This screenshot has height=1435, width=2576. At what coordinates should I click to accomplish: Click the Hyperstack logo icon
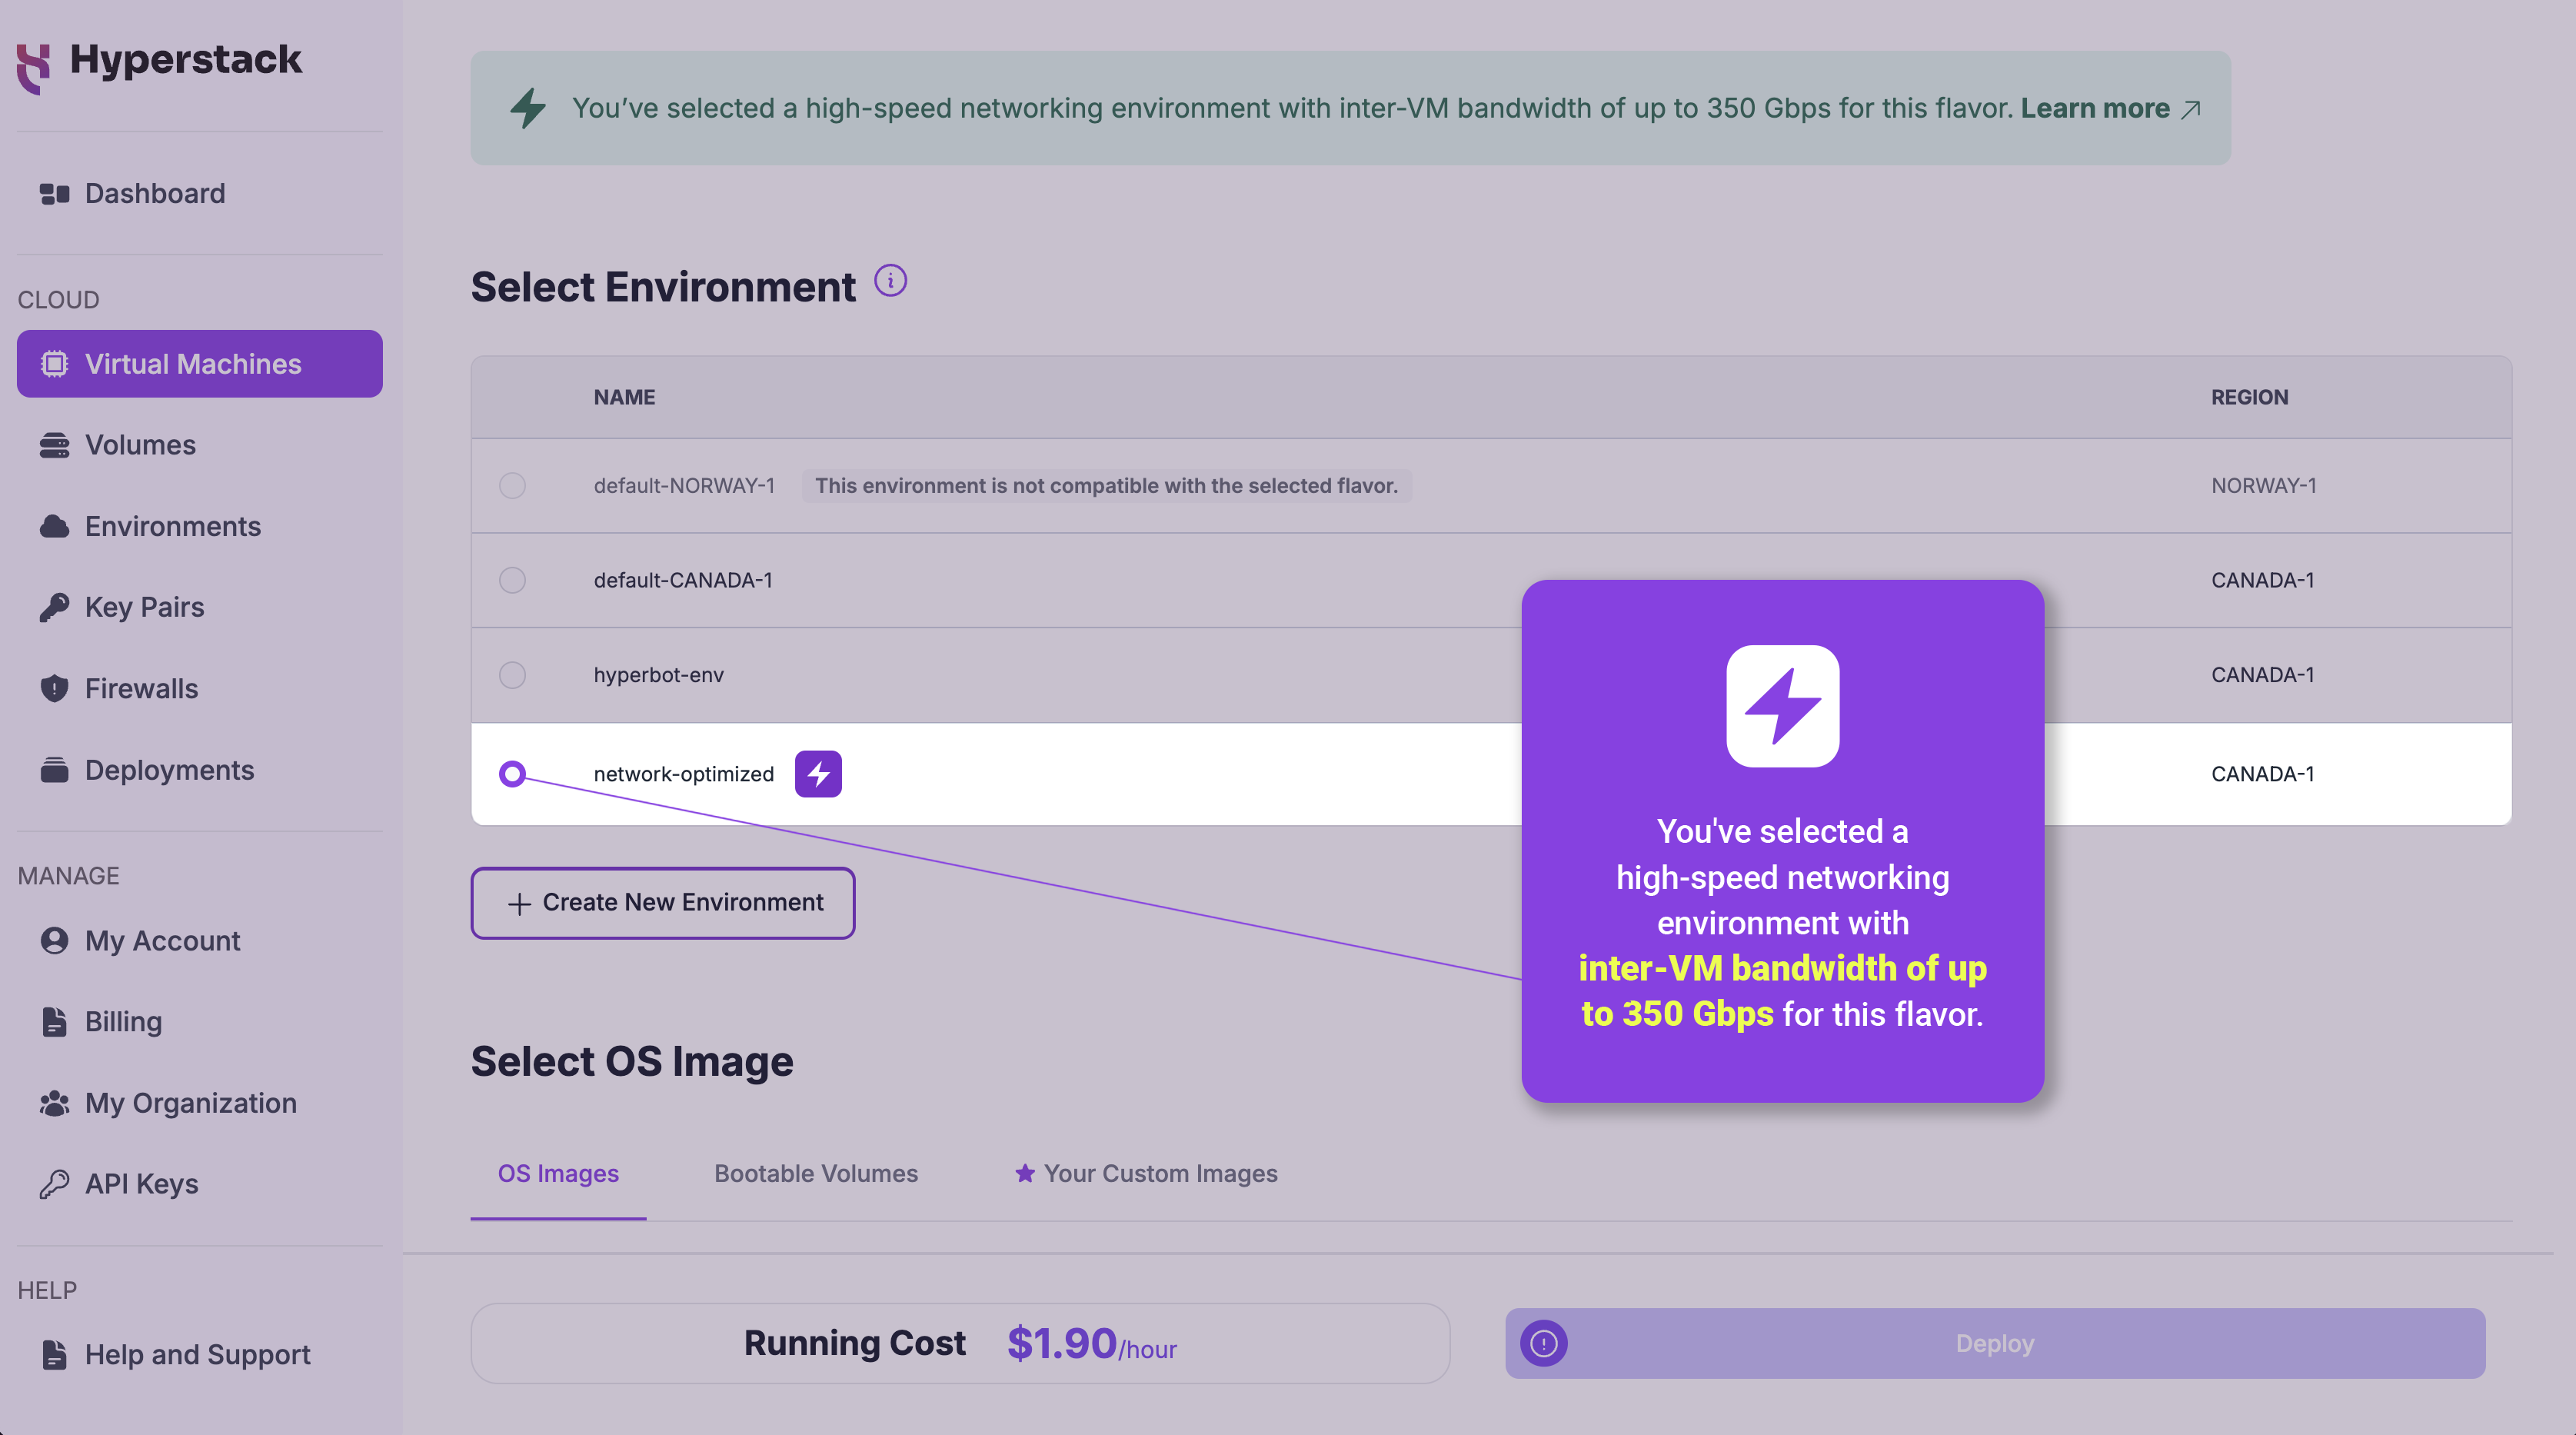[x=32, y=57]
